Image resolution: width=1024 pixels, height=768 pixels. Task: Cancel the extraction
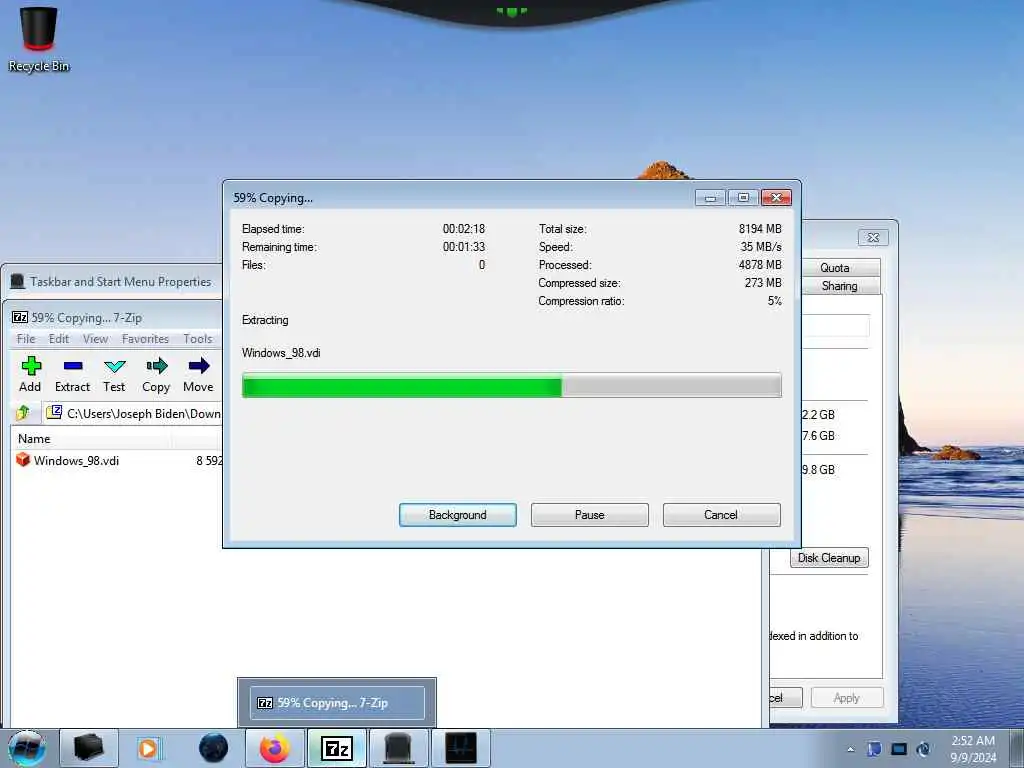[722, 515]
